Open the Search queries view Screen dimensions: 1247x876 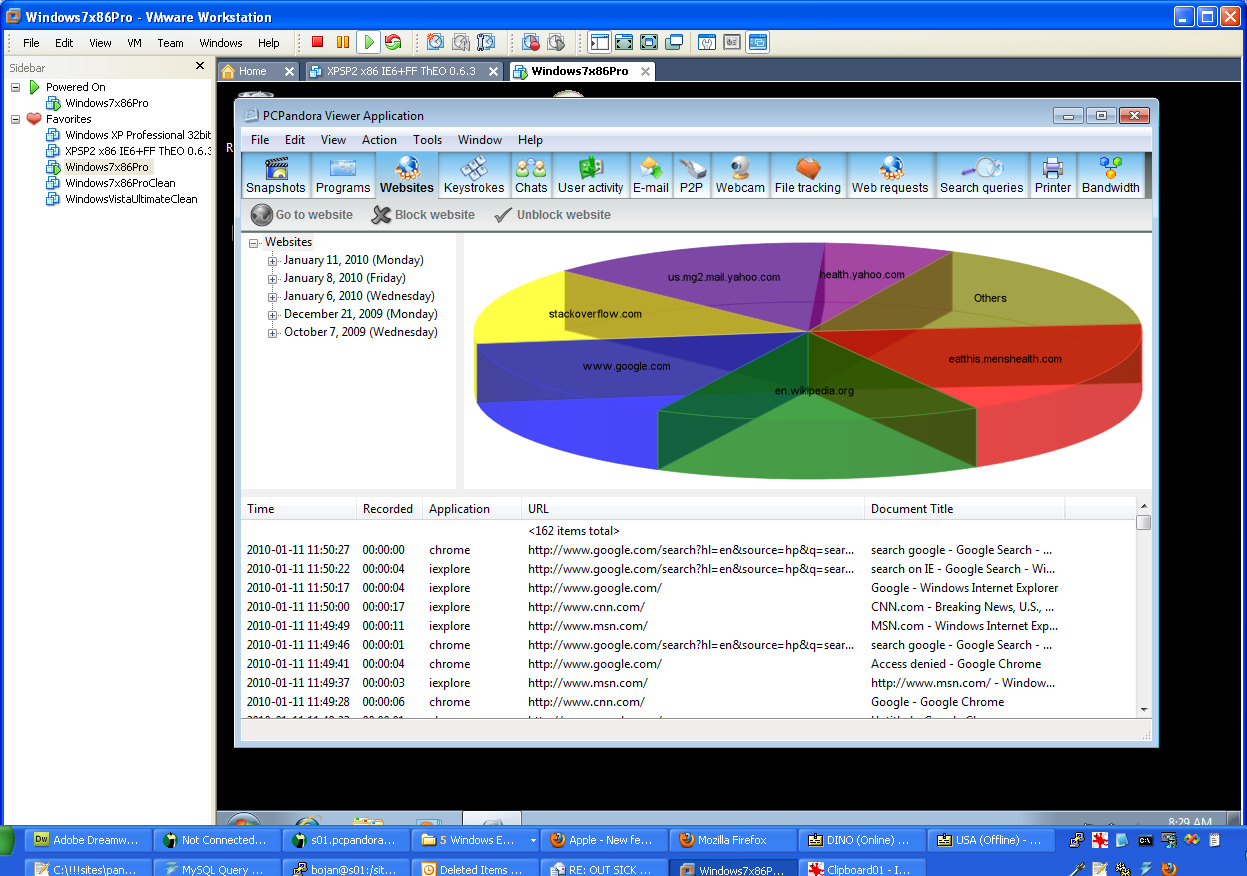982,175
